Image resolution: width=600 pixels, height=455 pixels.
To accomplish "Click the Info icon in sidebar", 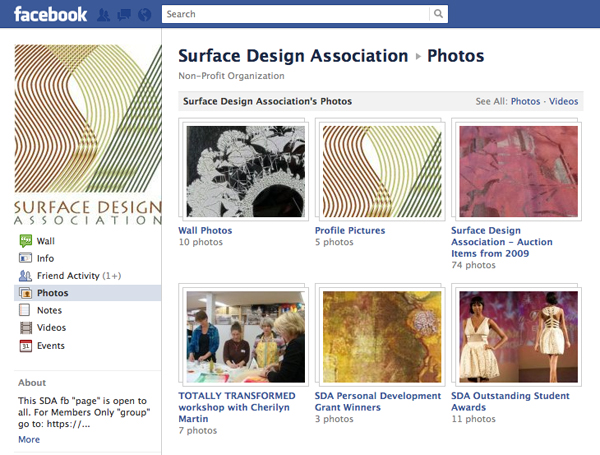I will [26, 258].
